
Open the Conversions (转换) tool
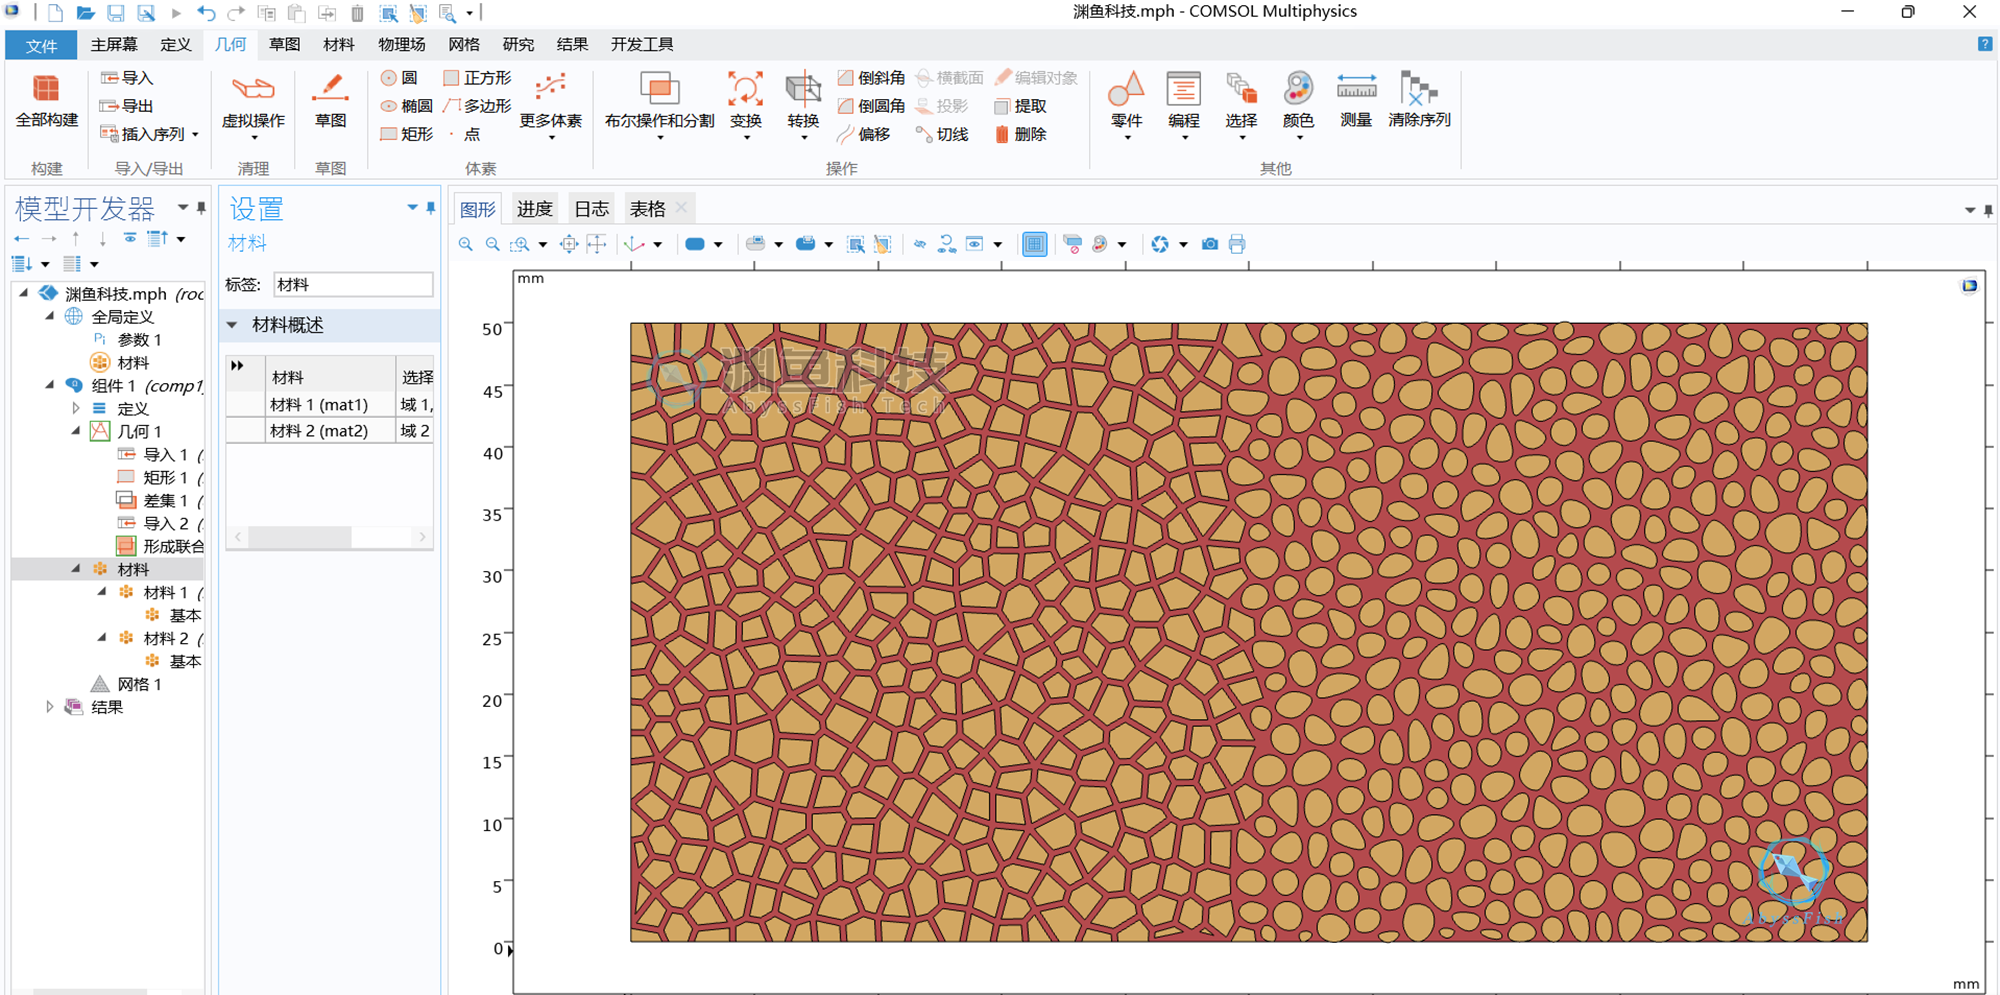(803, 105)
